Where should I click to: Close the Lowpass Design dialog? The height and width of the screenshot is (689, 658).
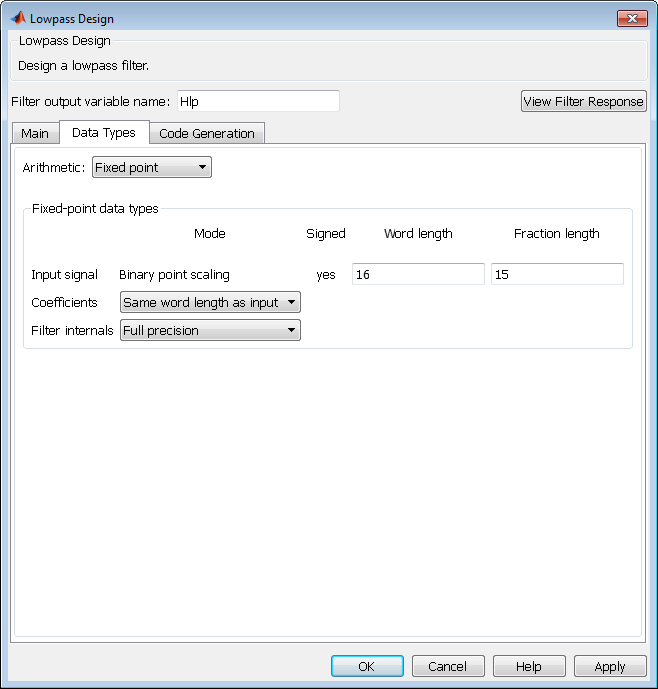pyautogui.click(x=631, y=18)
